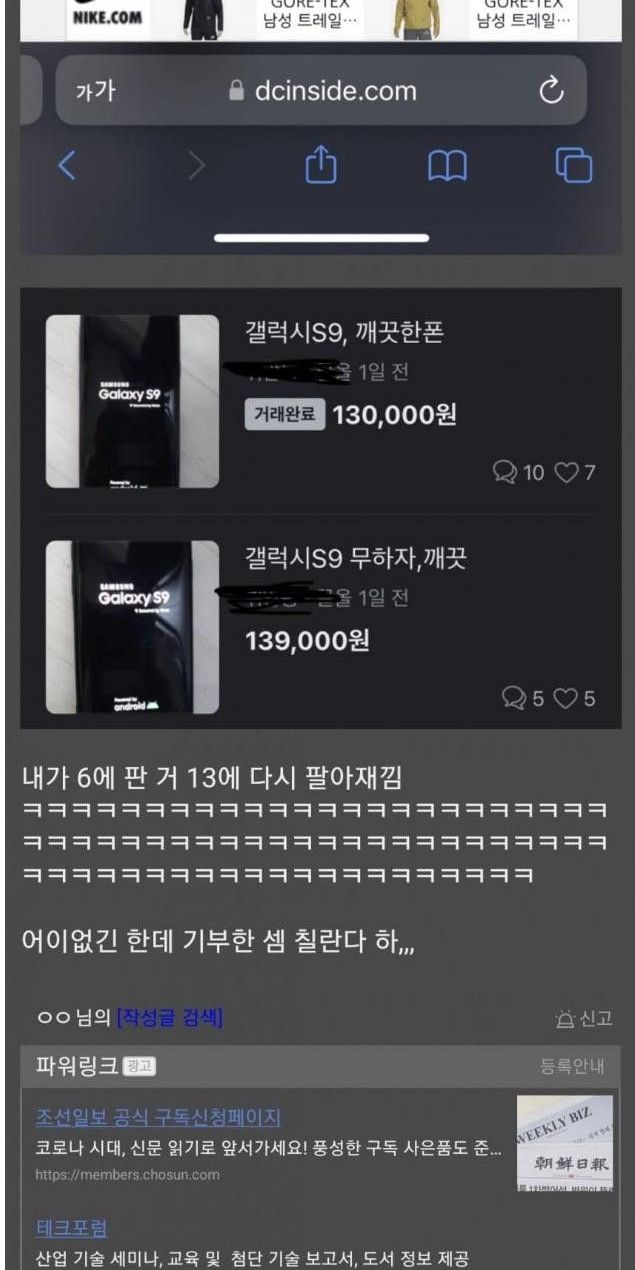The height and width of the screenshot is (1270, 635).
Task: Open the 테크포럼 ad link
Action: point(71,1228)
